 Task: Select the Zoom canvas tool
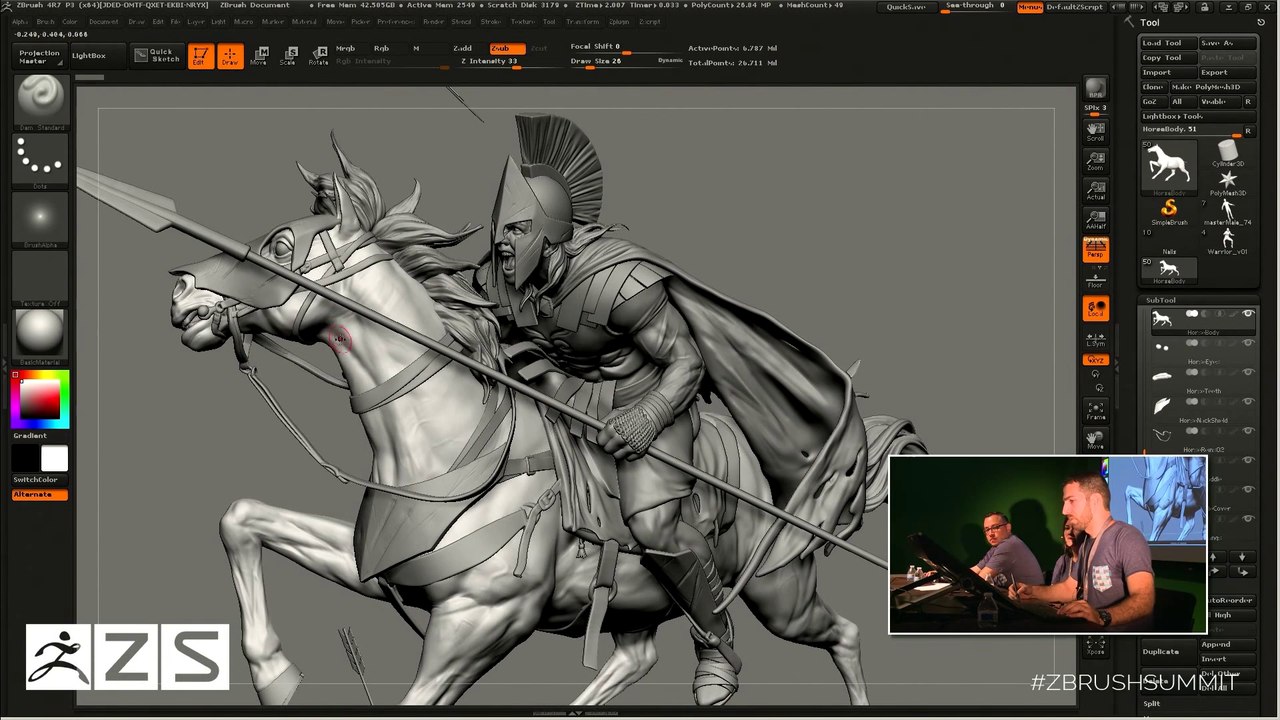1096,161
